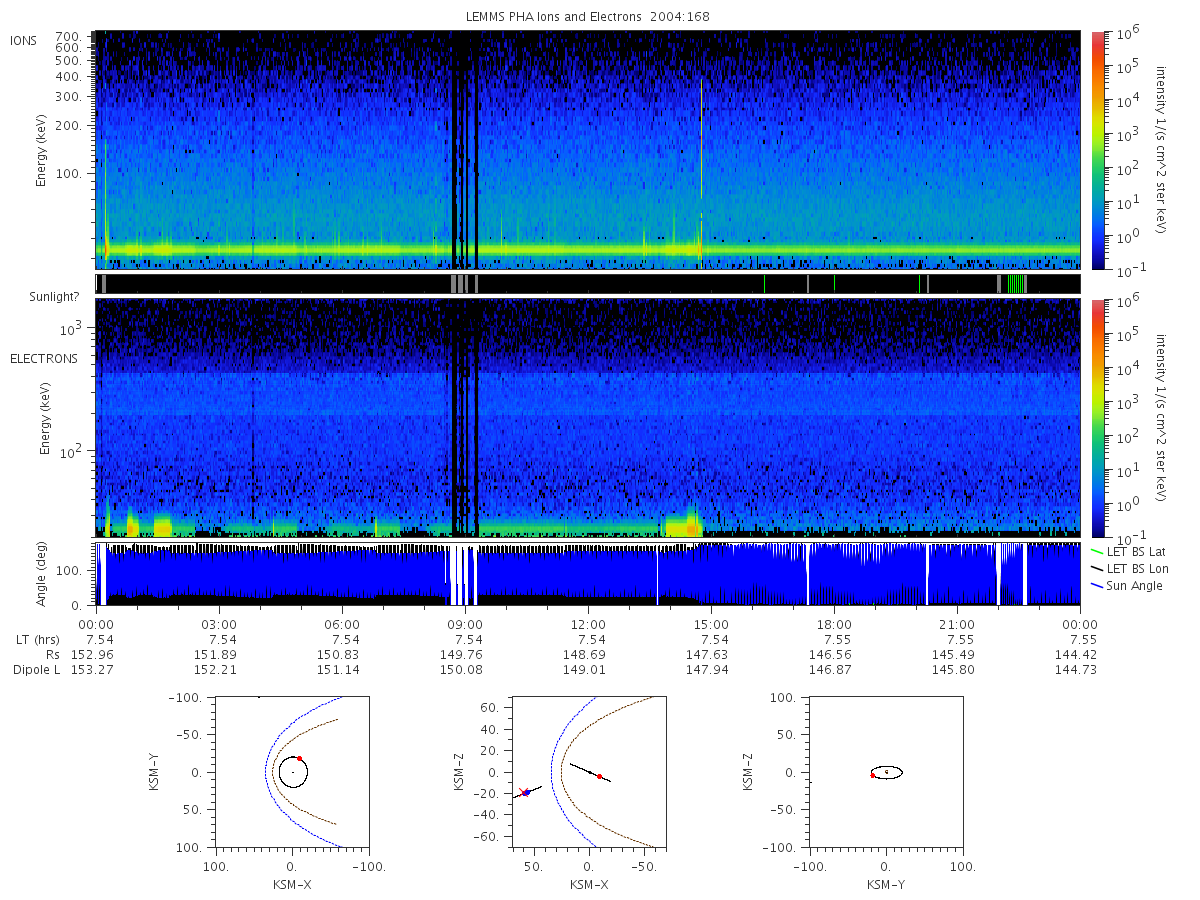Select the blue Sun Angle legend entry
This screenshot has height=900, width=1200.
coord(1127,585)
